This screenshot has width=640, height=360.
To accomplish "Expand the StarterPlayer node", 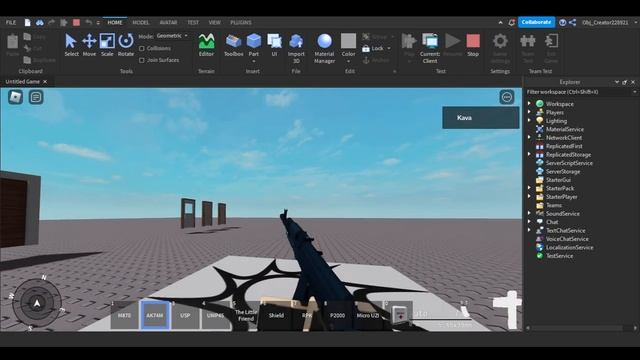I will pos(529,197).
